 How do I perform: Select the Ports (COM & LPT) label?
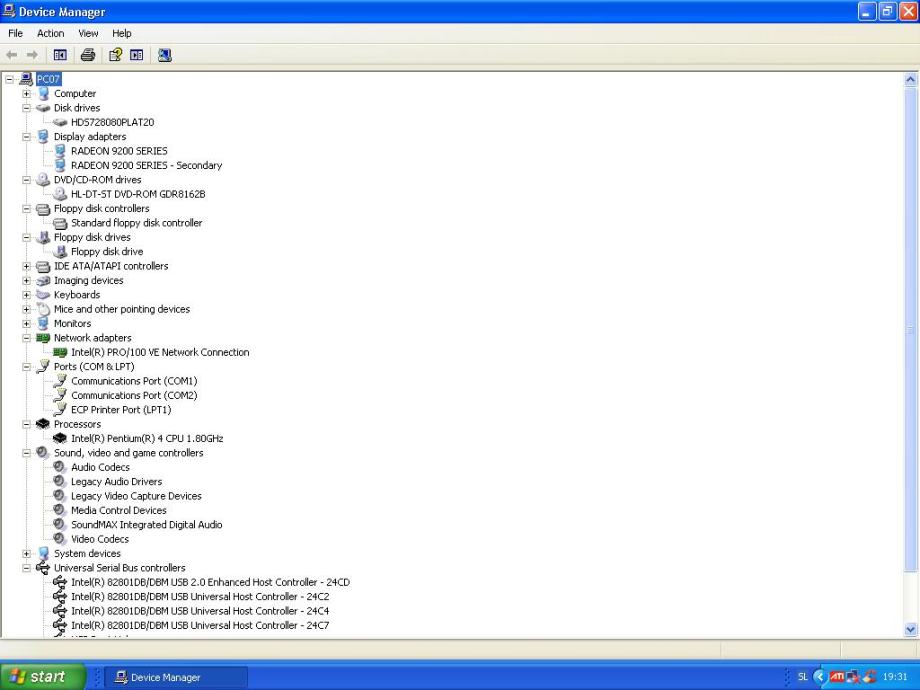coord(94,367)
